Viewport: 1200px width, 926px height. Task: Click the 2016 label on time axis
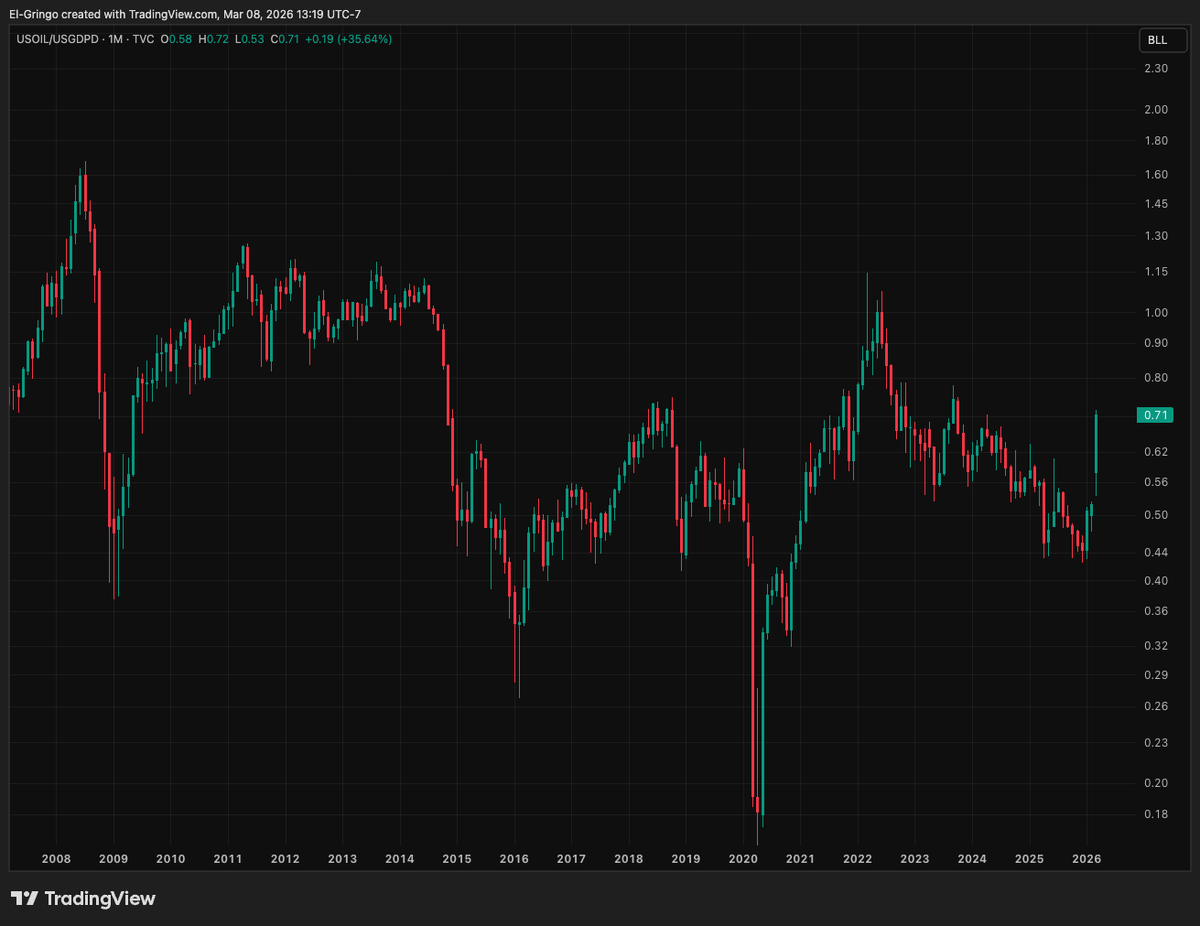tap(514, 859)
